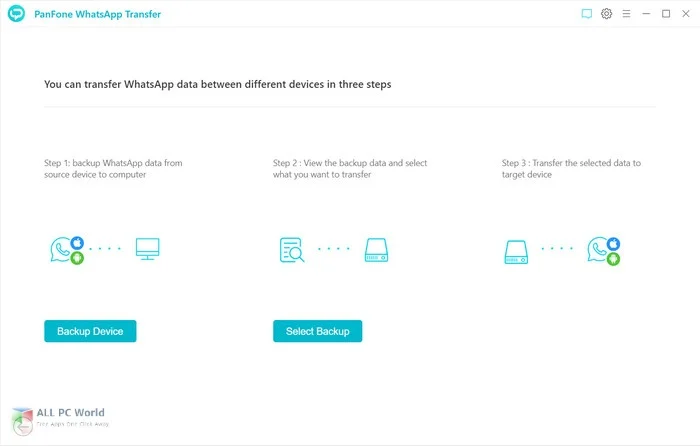700x446 pixels.
Task: Close the PanFone window
Action: (x=686, y=14)
